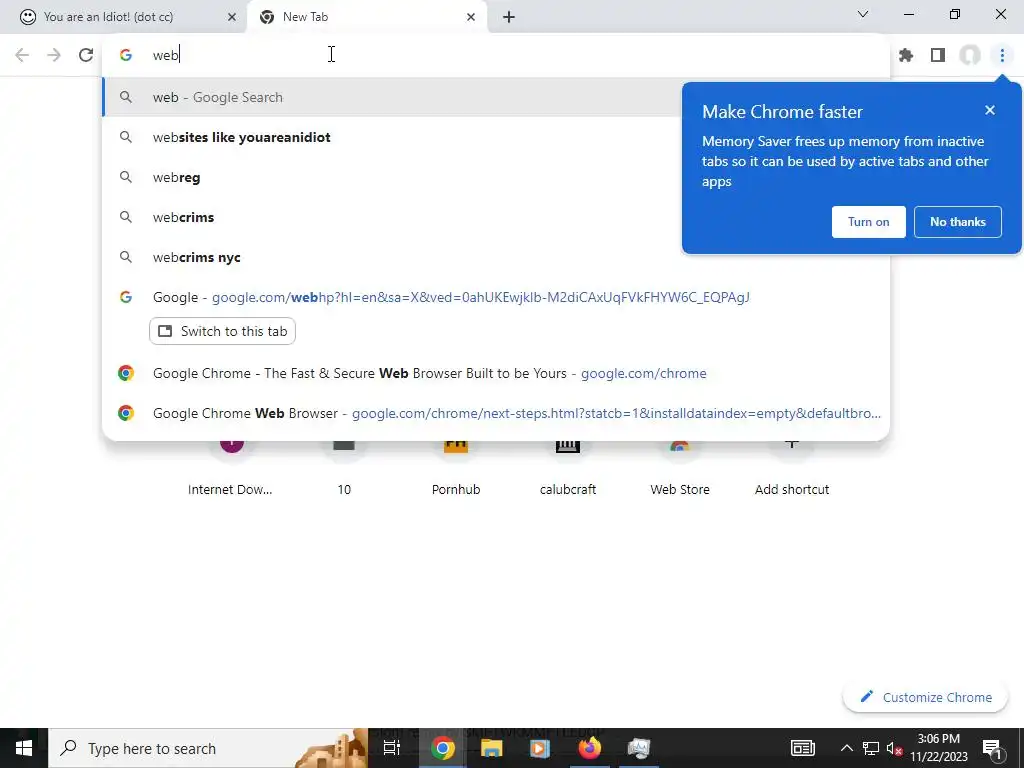The height and width of the screenshot is (768, 1024).
Task: Open the 'Internet Dow...' shortcut
Action: click(x=231, y=467)
